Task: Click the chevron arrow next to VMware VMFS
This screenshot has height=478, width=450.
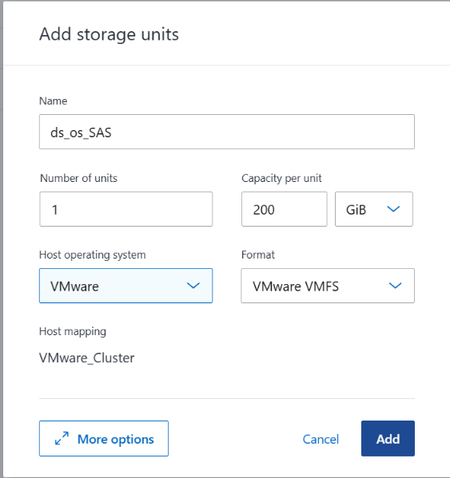Action: point(395,286)
